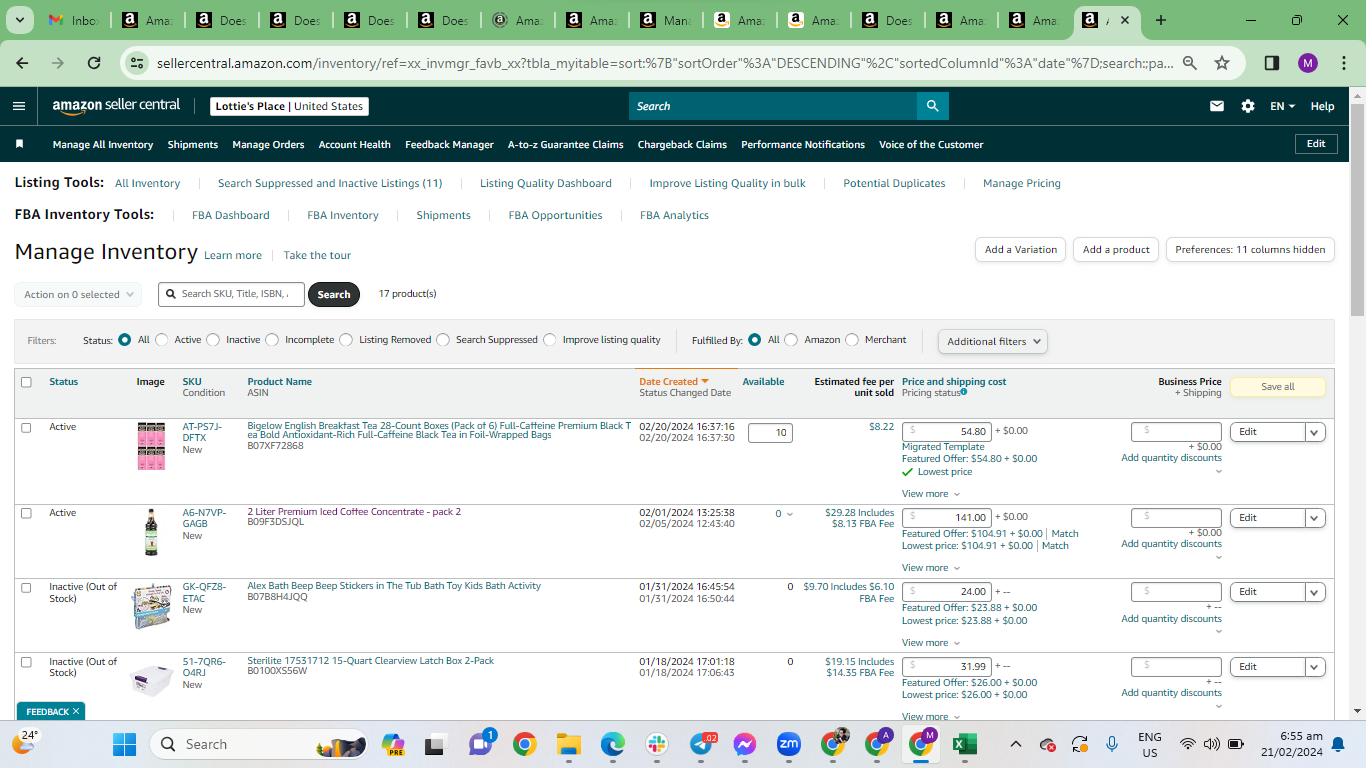
Task: Open Telegram from the taskbar
Action: 701,744
